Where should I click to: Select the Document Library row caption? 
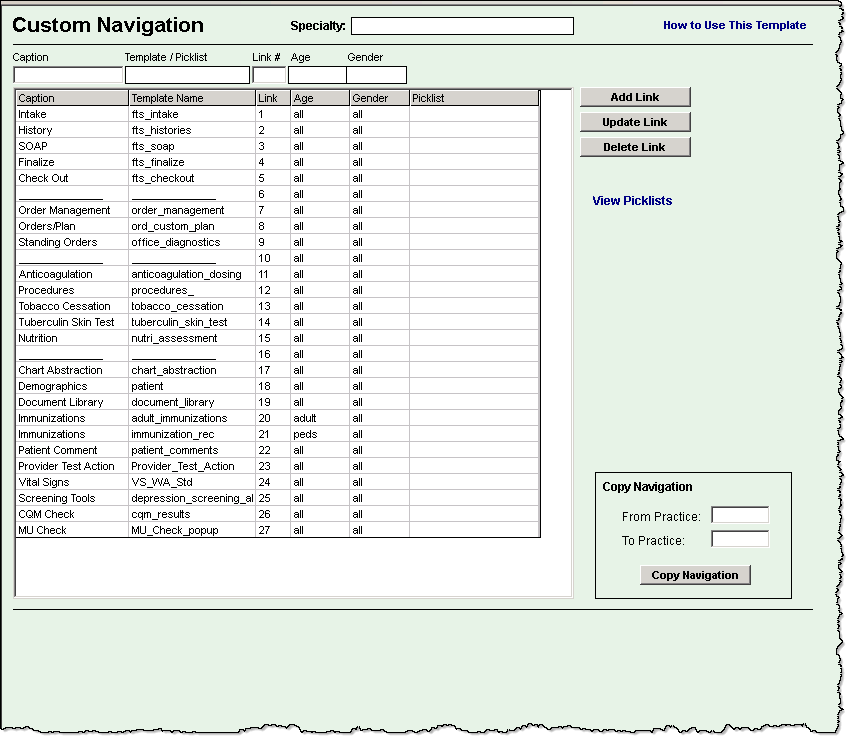click(x=61, y=402)
